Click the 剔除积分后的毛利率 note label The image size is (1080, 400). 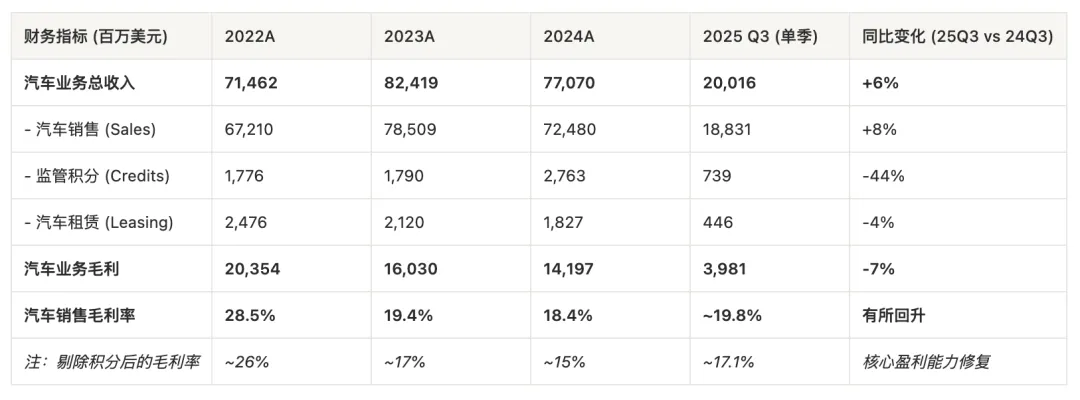111,361
